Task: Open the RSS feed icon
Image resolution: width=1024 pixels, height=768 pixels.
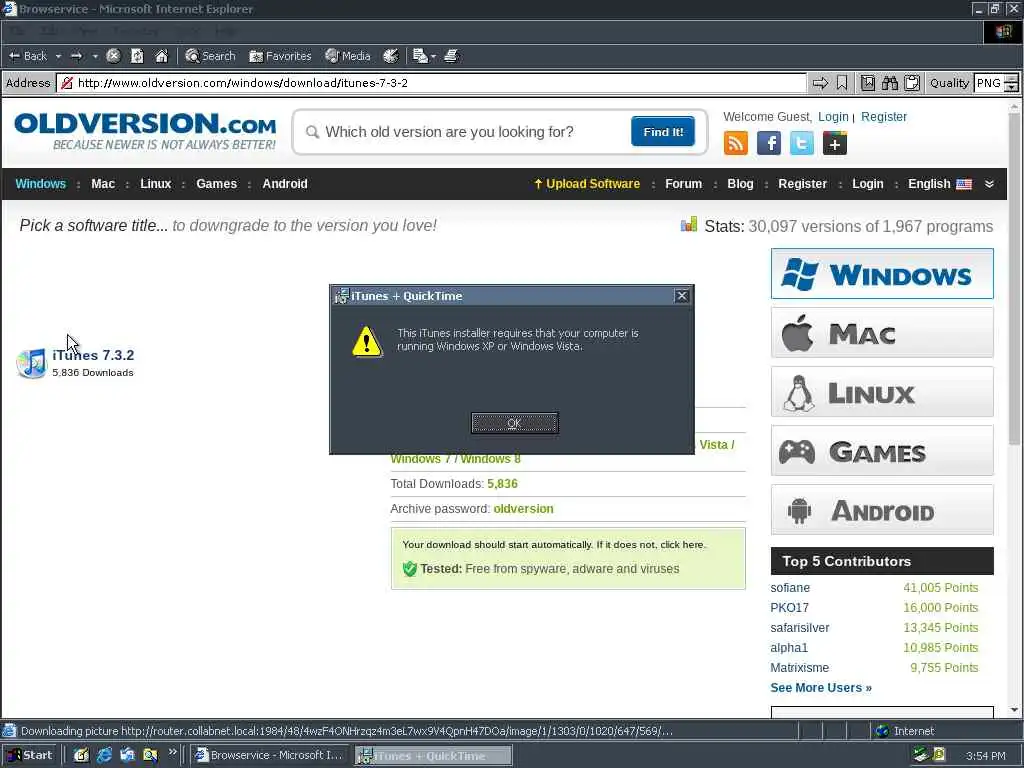Action: click(736, 143)
